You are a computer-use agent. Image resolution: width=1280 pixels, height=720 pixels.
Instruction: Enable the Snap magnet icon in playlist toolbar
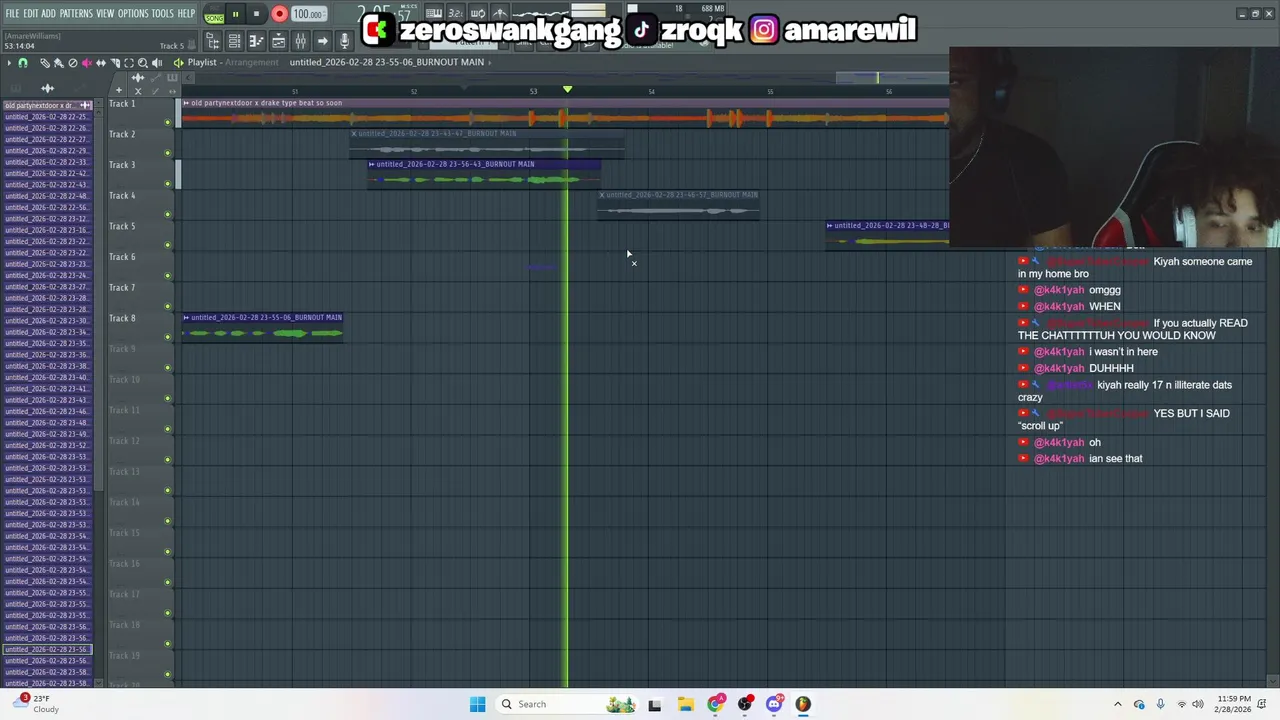23,63
